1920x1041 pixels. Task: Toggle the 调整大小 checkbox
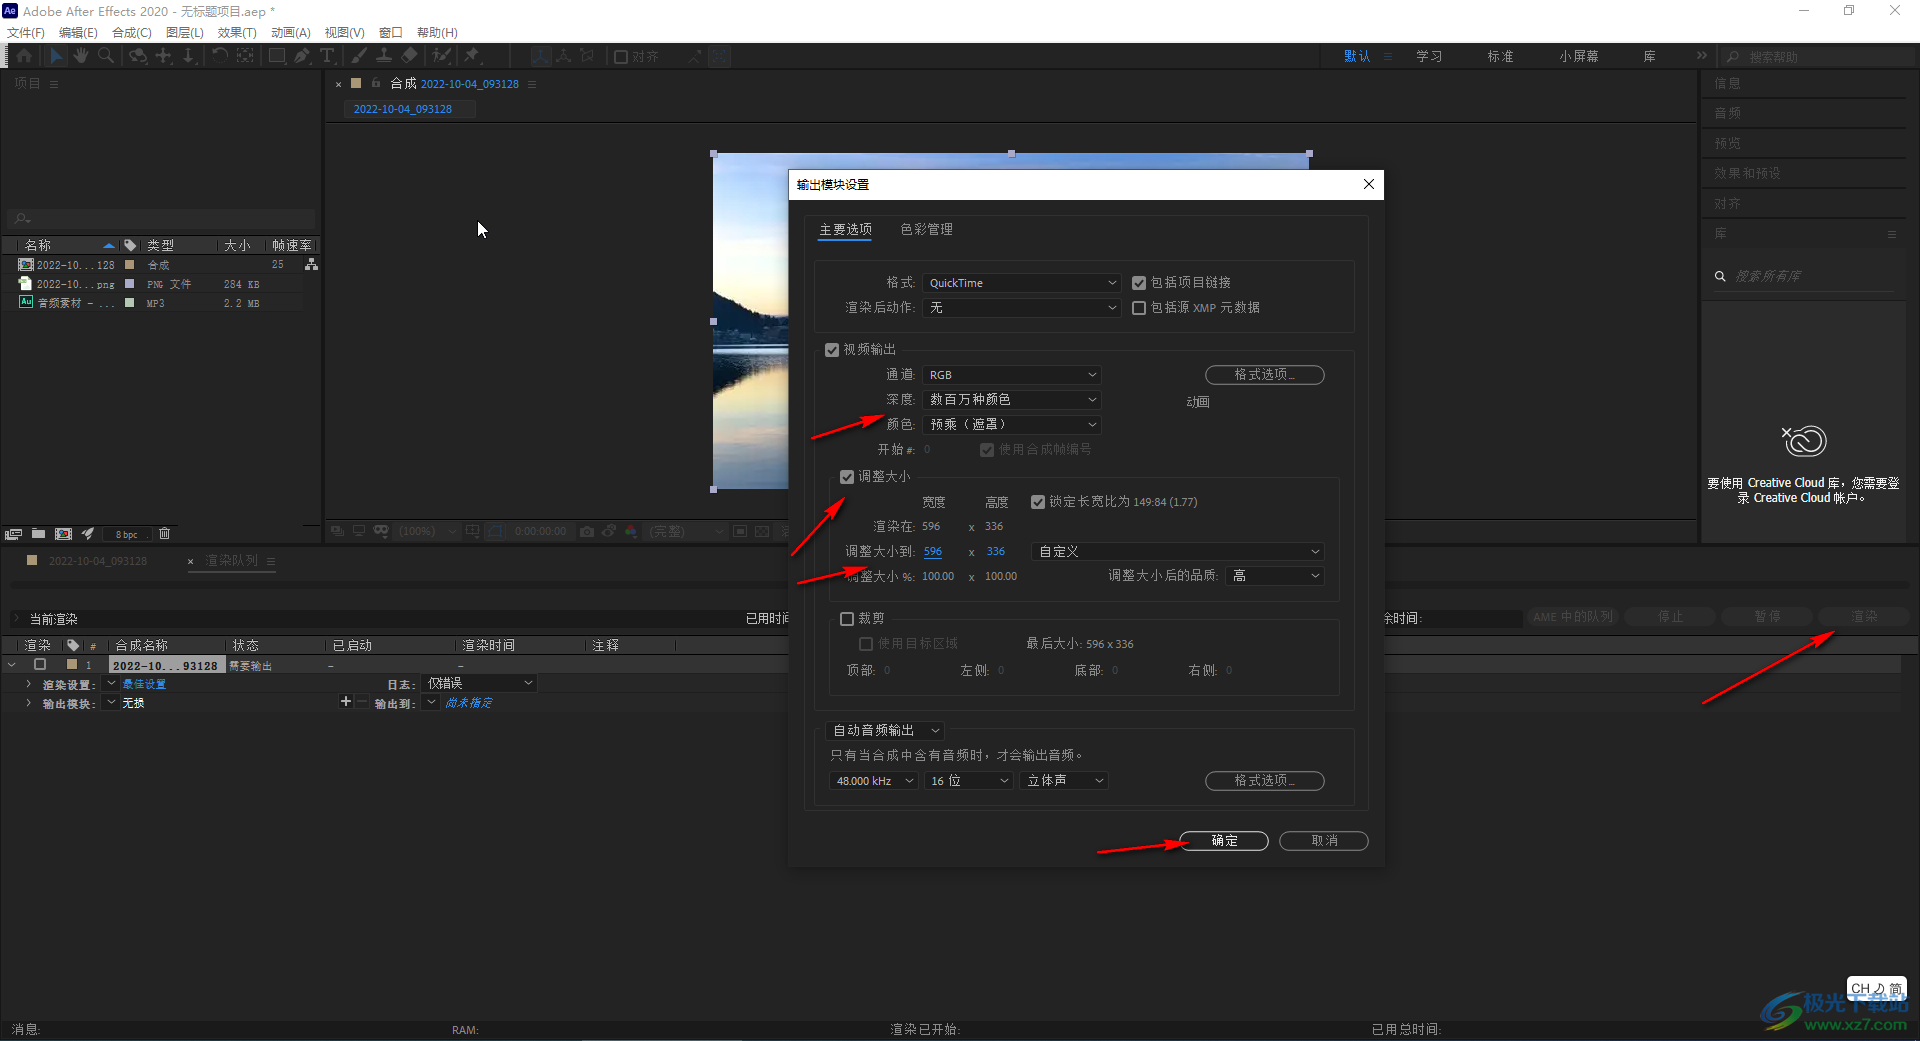[847, 477]
